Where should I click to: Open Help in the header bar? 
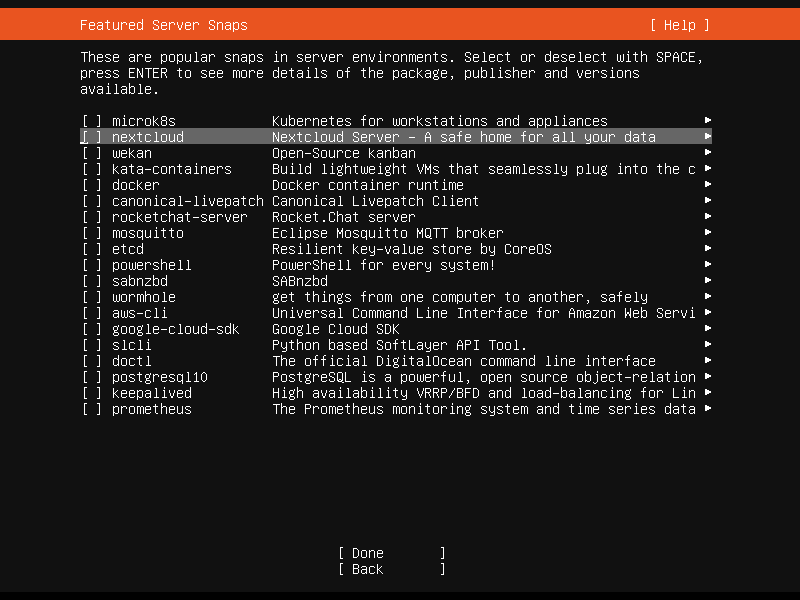pos(679,25)
